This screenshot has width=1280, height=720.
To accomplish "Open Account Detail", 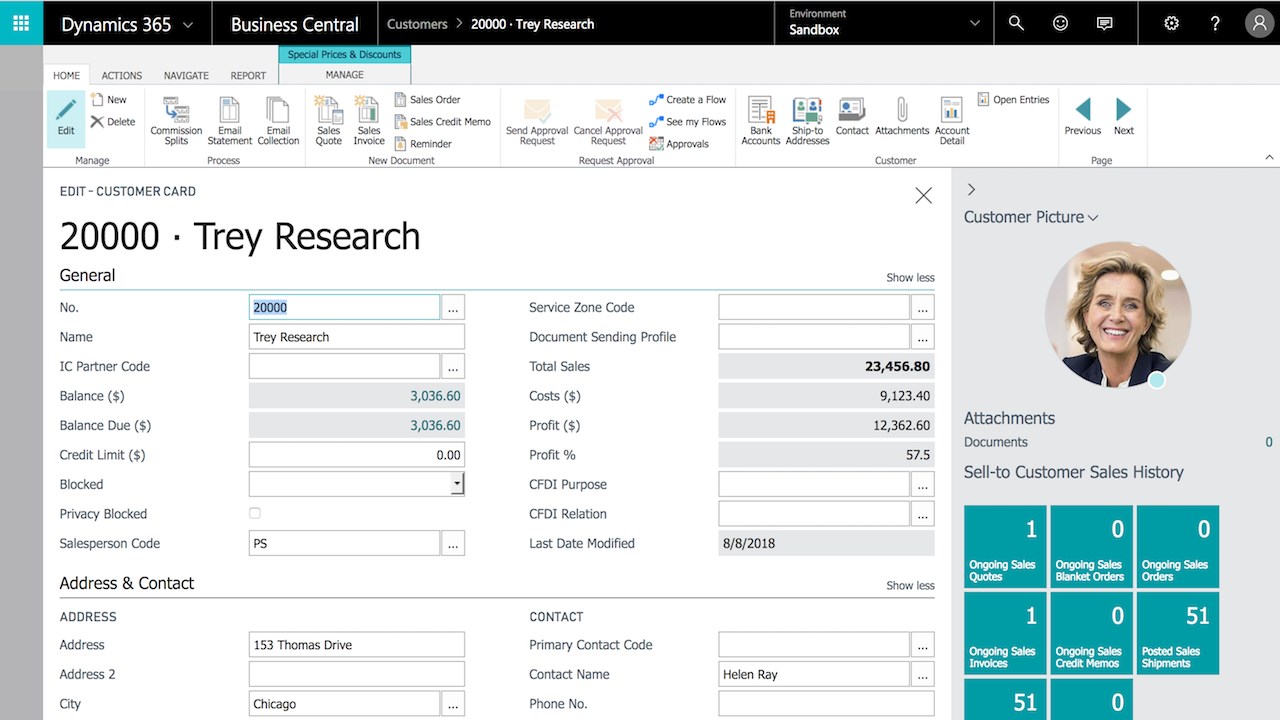I will pyautogui.click(x=952, y=121).
